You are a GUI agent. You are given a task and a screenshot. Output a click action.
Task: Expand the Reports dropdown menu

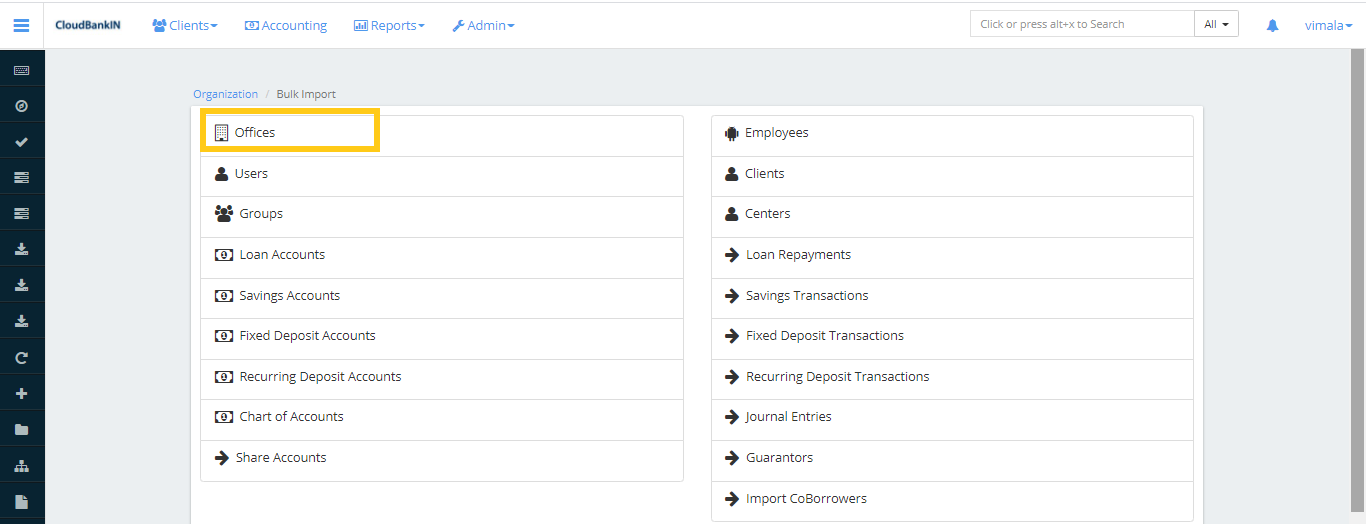(x=389, y=25)
